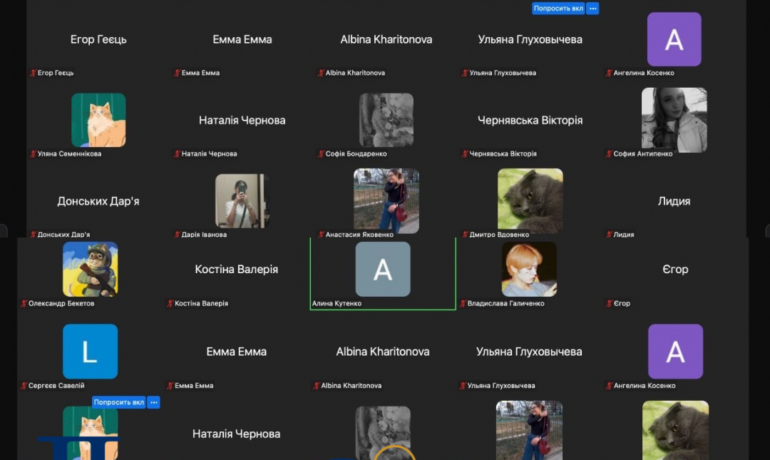Open the three-dots menu beside top "Попросить вкл"
The height and width of the screenshot is (460, 770).
point(593,8)
